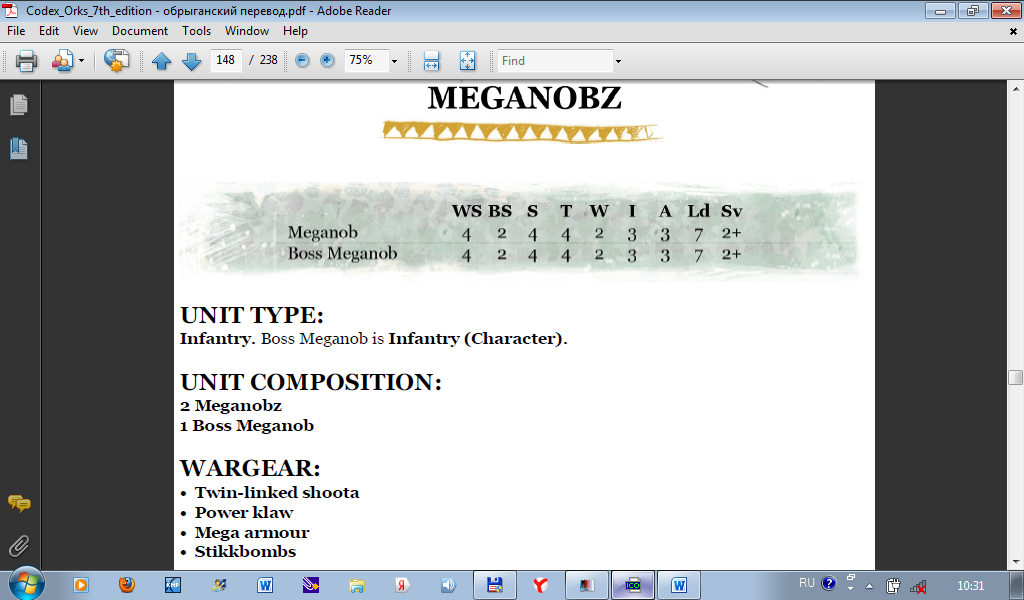Zoom in with the plus button
This screenshot has width=1024, height=600.
(x=327, y=61)
